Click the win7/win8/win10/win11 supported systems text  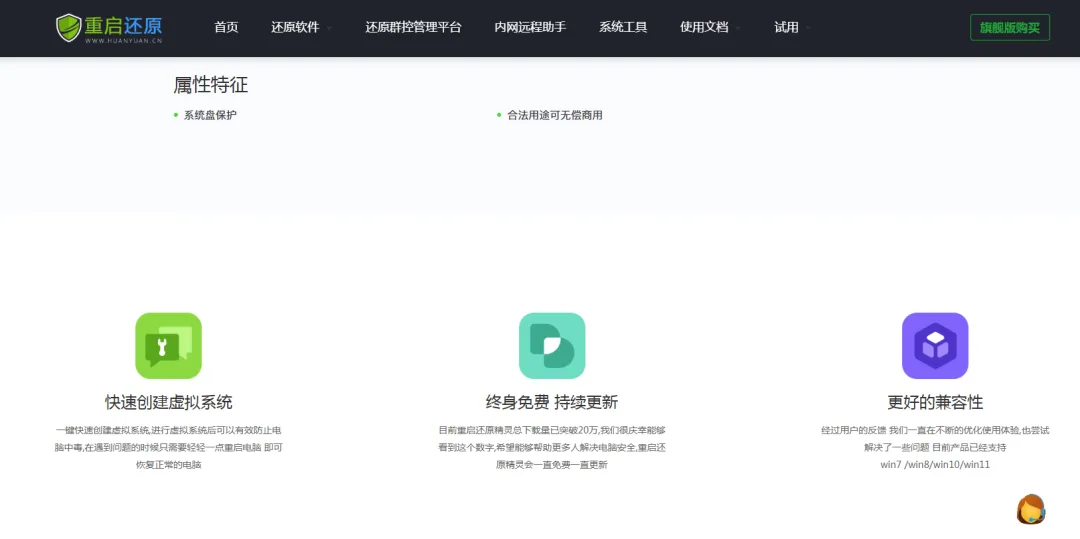point(934,465)
